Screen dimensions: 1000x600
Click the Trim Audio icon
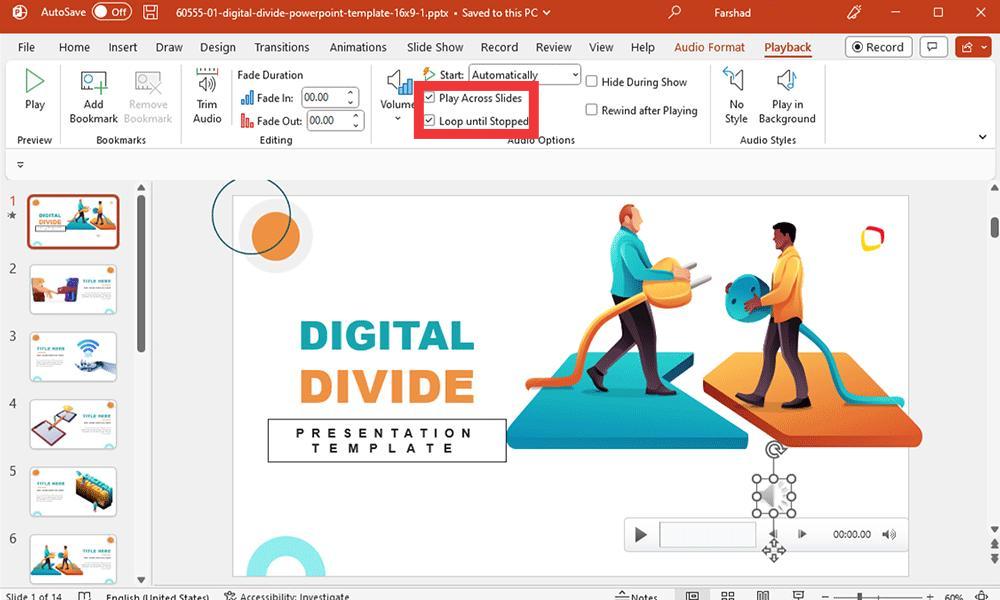[207, 80]
